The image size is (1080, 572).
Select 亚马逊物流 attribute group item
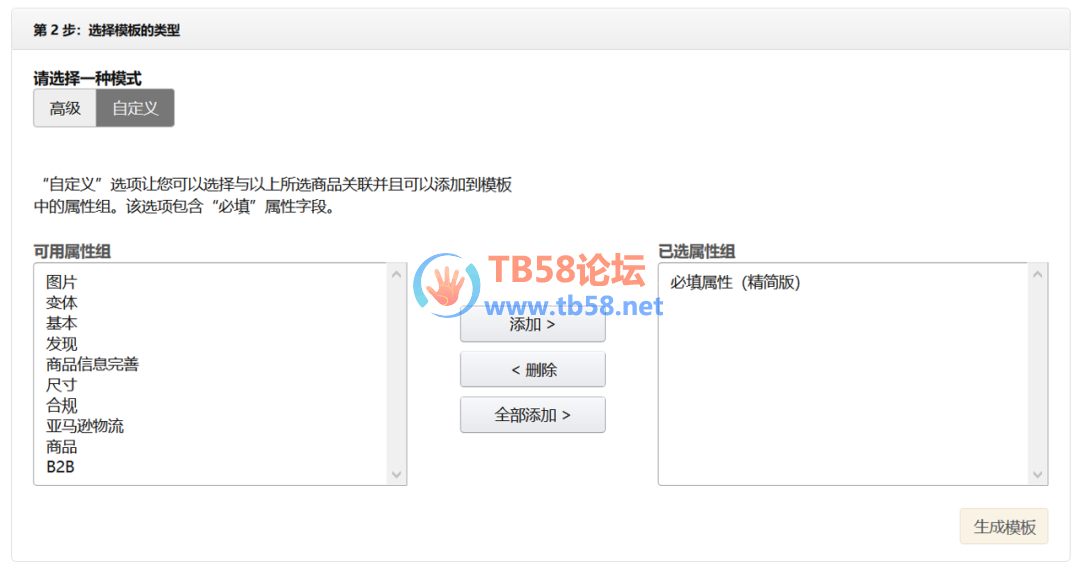click(x=85, y=426)
